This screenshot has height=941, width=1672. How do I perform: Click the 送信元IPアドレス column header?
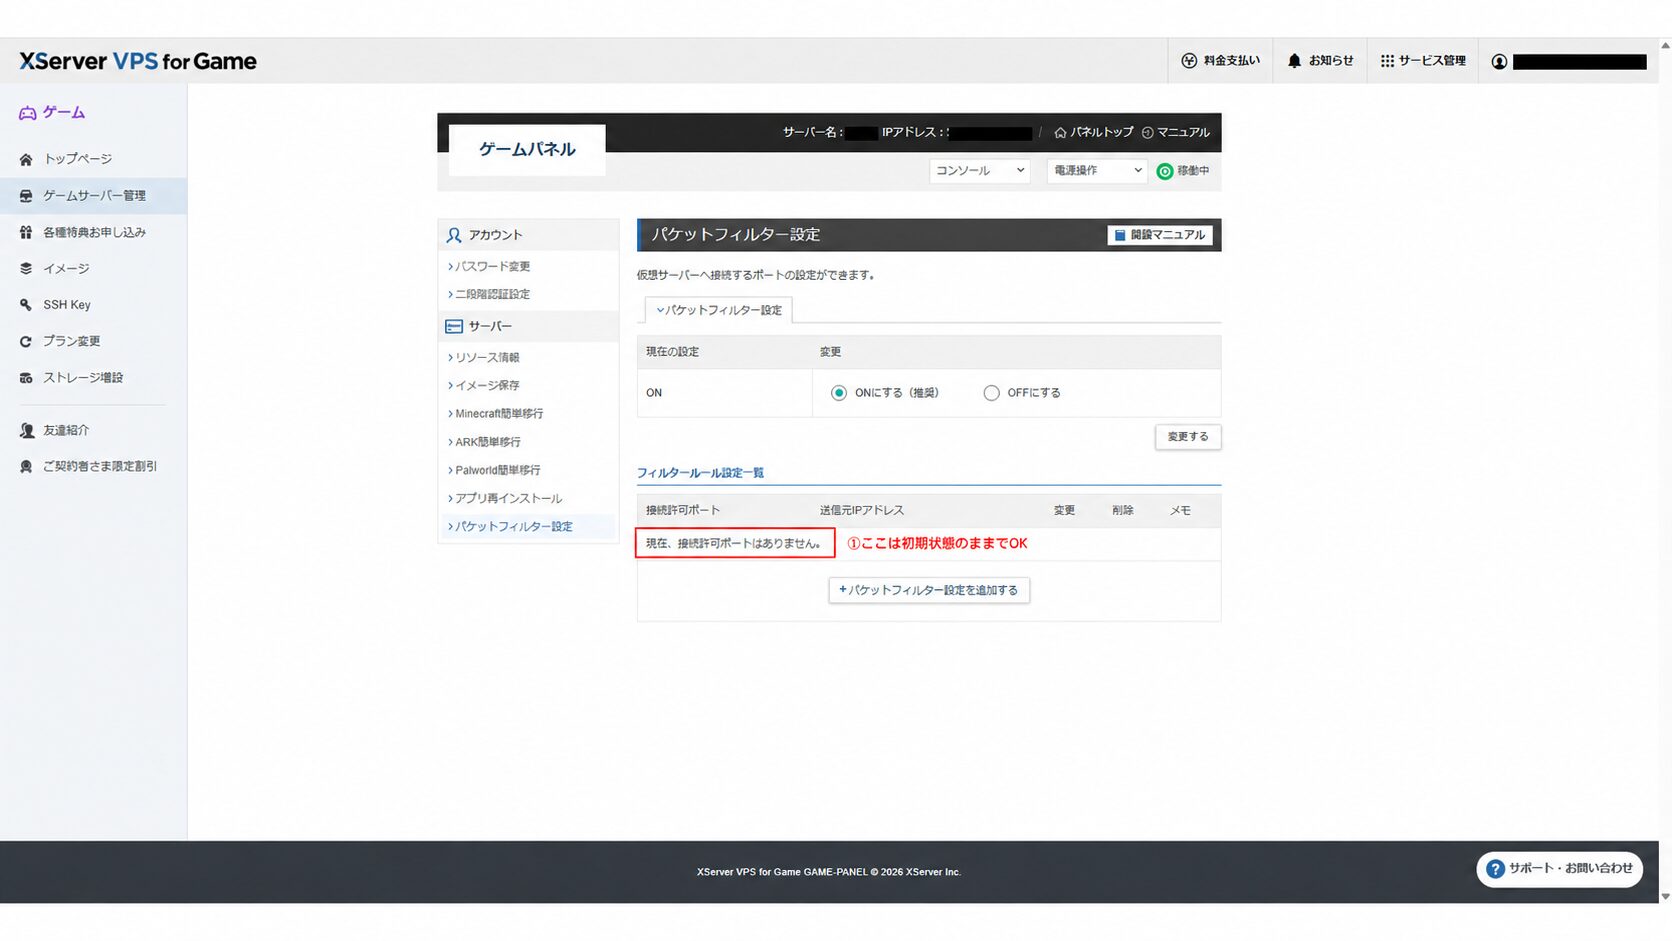click(x=862, y=510)
